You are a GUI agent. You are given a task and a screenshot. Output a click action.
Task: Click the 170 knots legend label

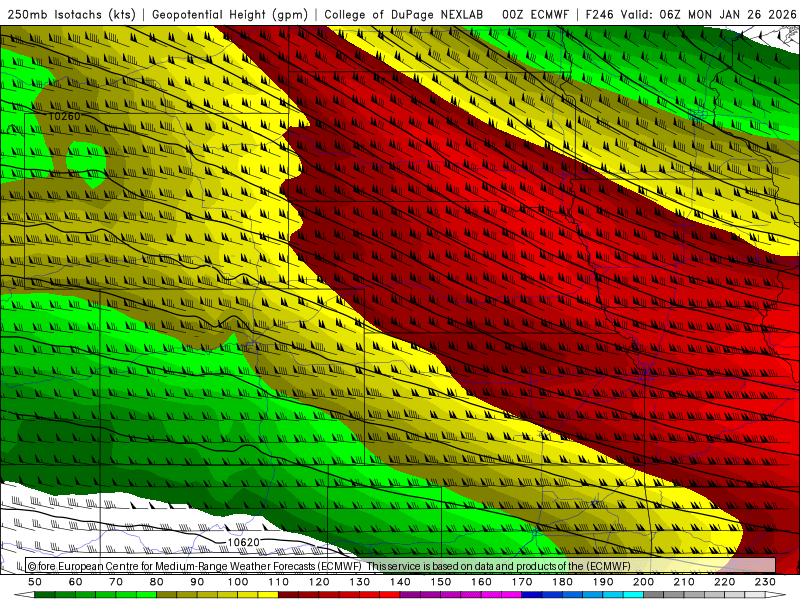pyautogui.click(x=522, y=582)
